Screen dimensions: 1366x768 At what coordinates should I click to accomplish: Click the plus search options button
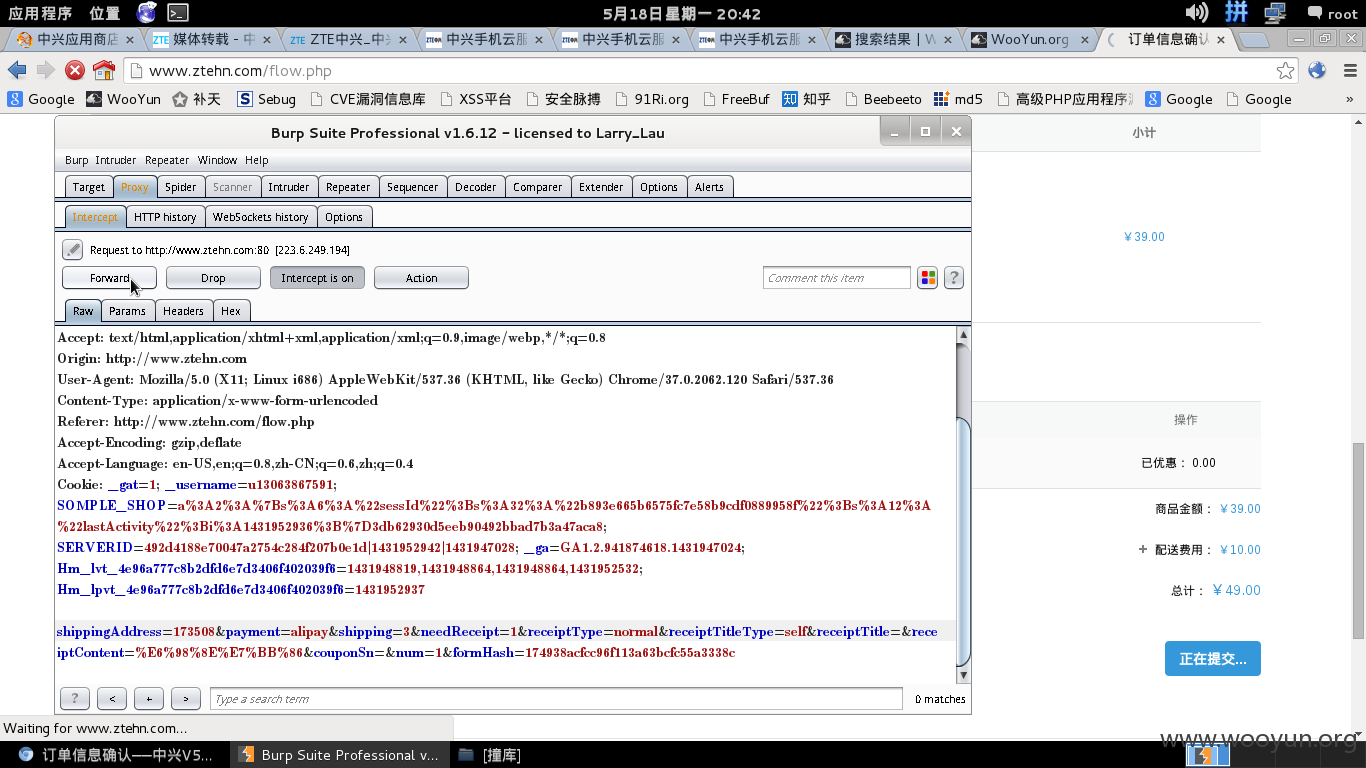pos(149,699)
